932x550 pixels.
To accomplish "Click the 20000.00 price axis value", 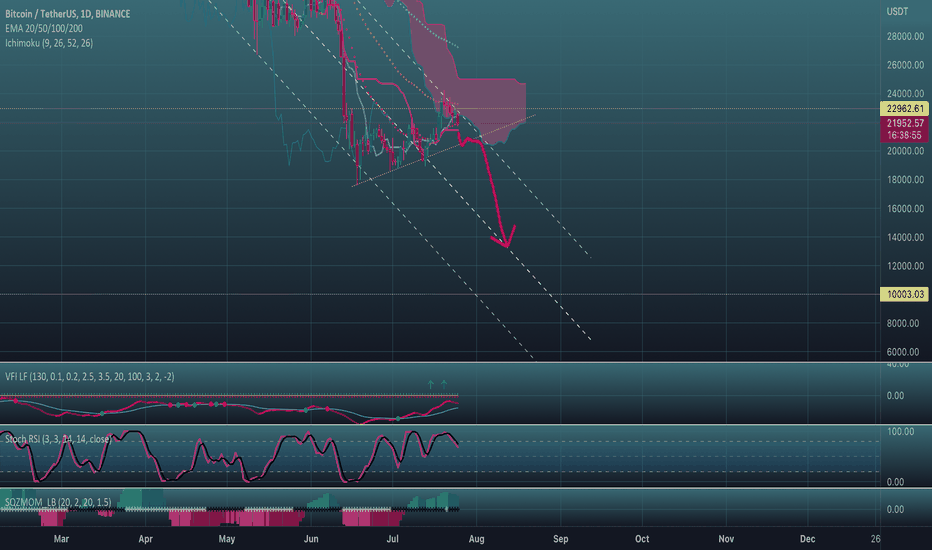I will (905, 151).
